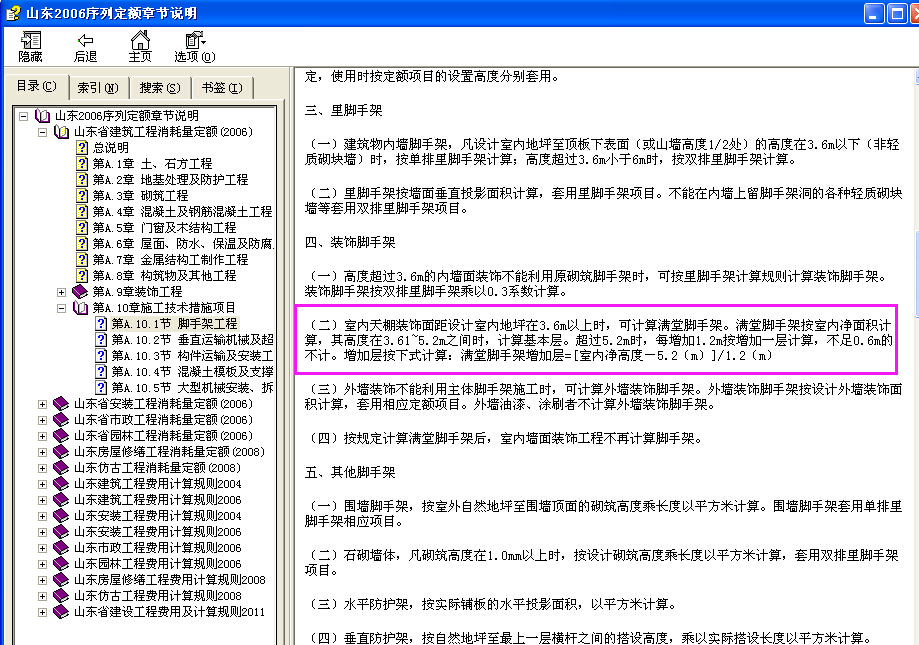Open topic 第A.3章 砌筑工程
Image resolution: width=919 pixels, height=645 pixels.
click(140, 196)
